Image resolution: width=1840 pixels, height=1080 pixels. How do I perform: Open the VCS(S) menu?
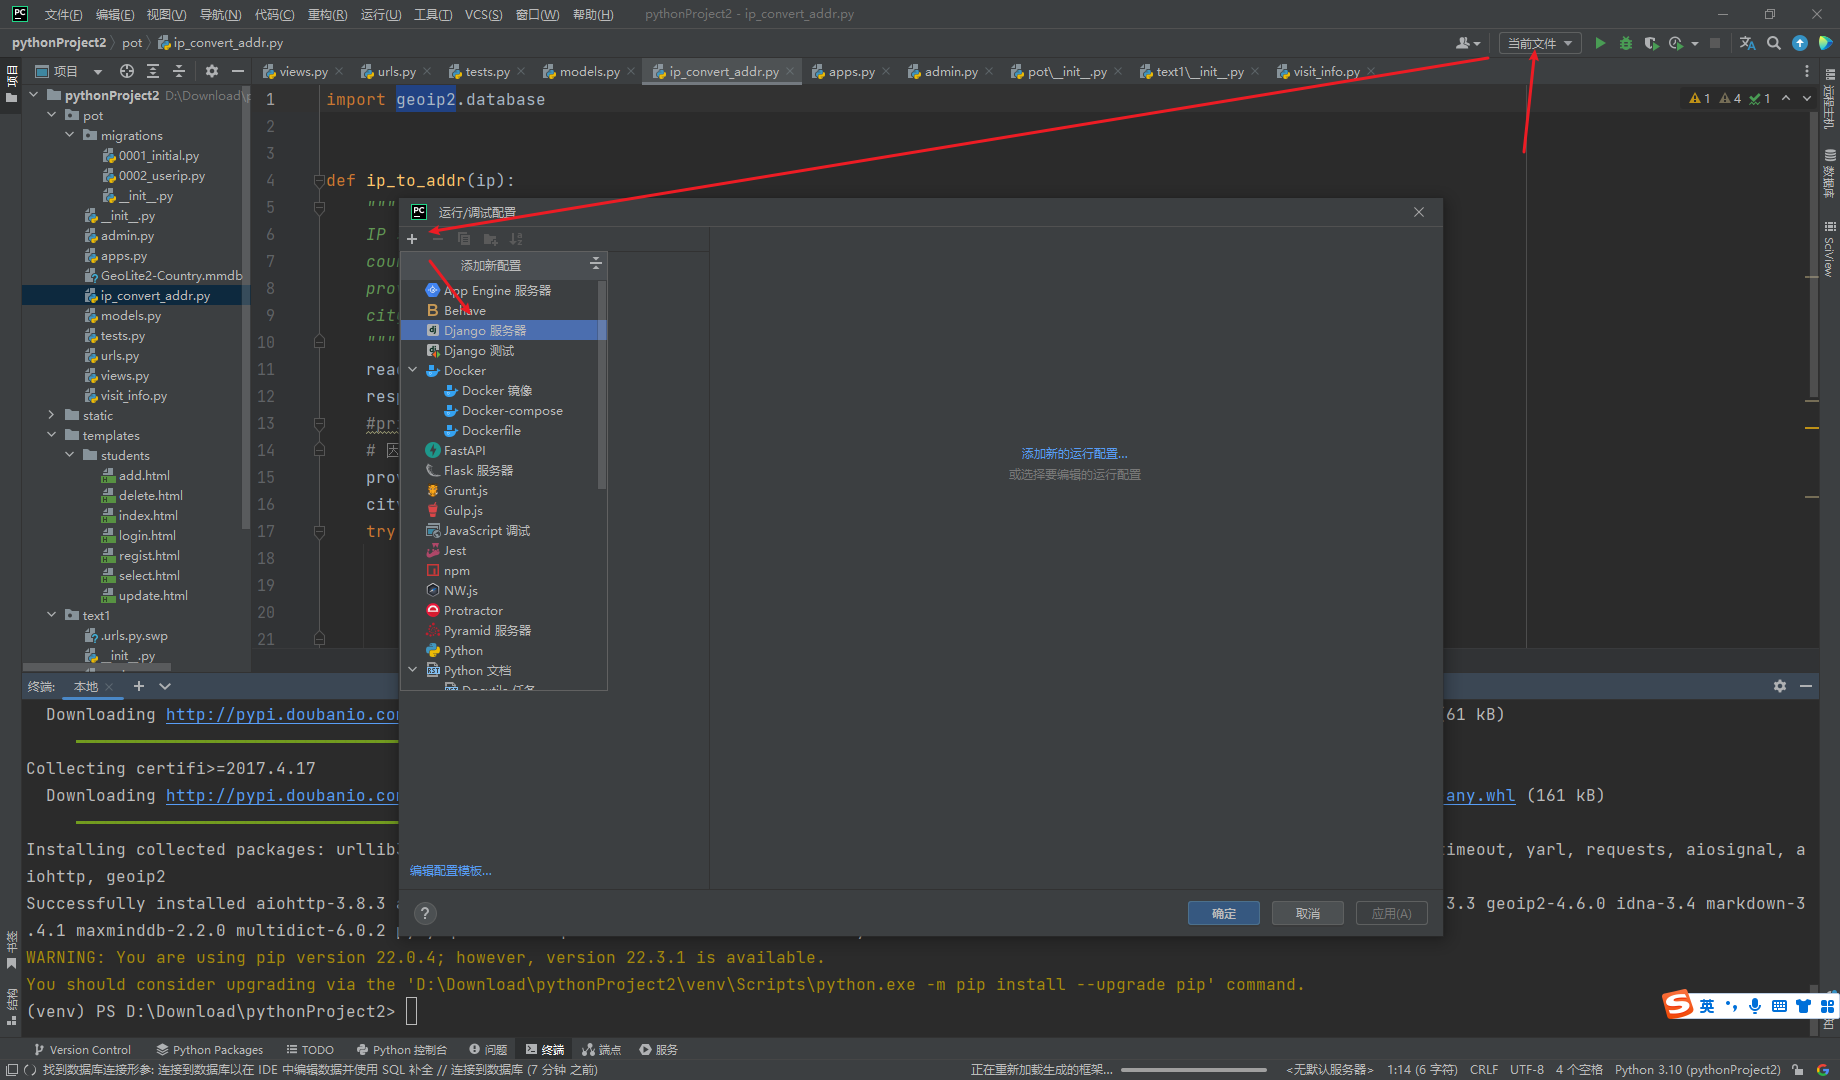tap(484, 14)
